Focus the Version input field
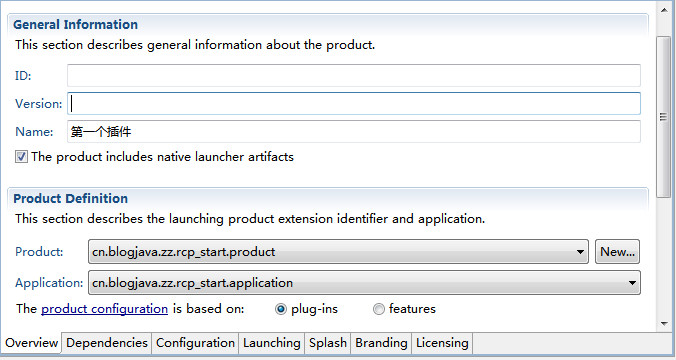The image size is (676, 360). tap(354, 103)
